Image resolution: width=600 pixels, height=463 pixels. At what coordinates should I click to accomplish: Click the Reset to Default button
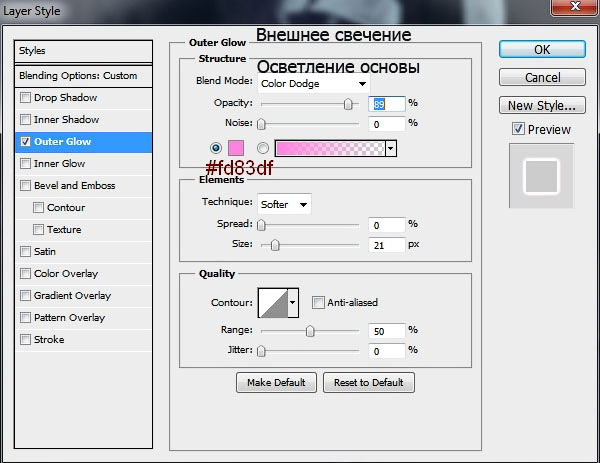coord(368,382)
